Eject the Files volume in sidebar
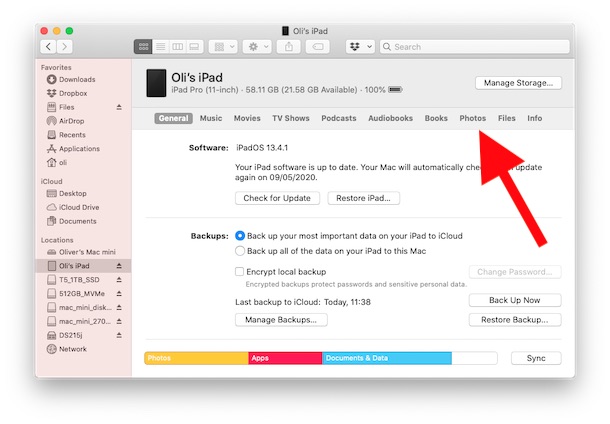 119,107
